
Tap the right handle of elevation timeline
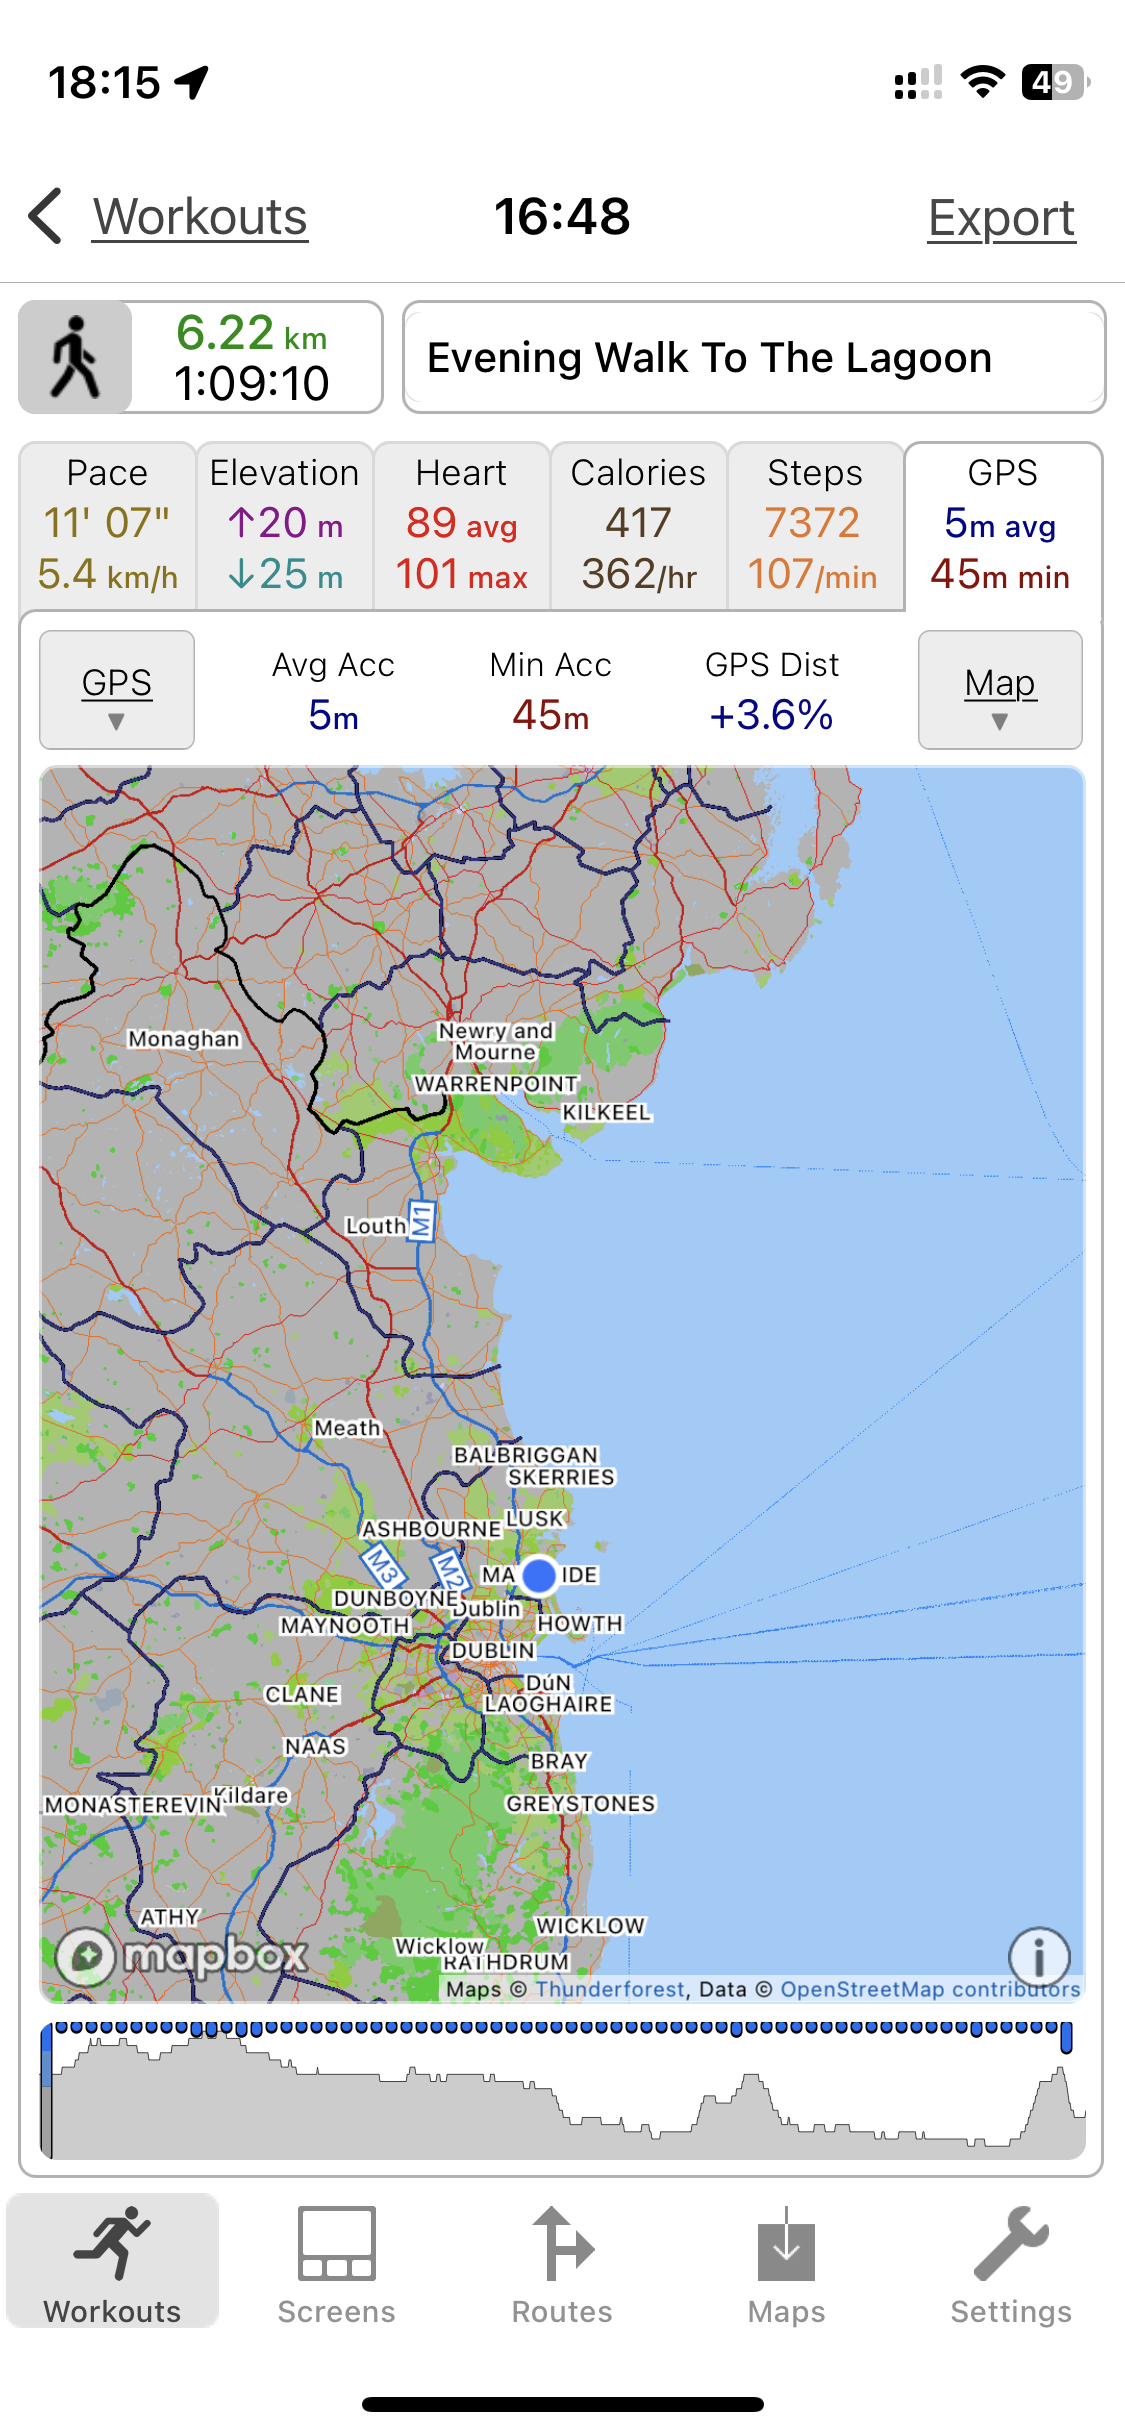[x=1066, y=2037]
